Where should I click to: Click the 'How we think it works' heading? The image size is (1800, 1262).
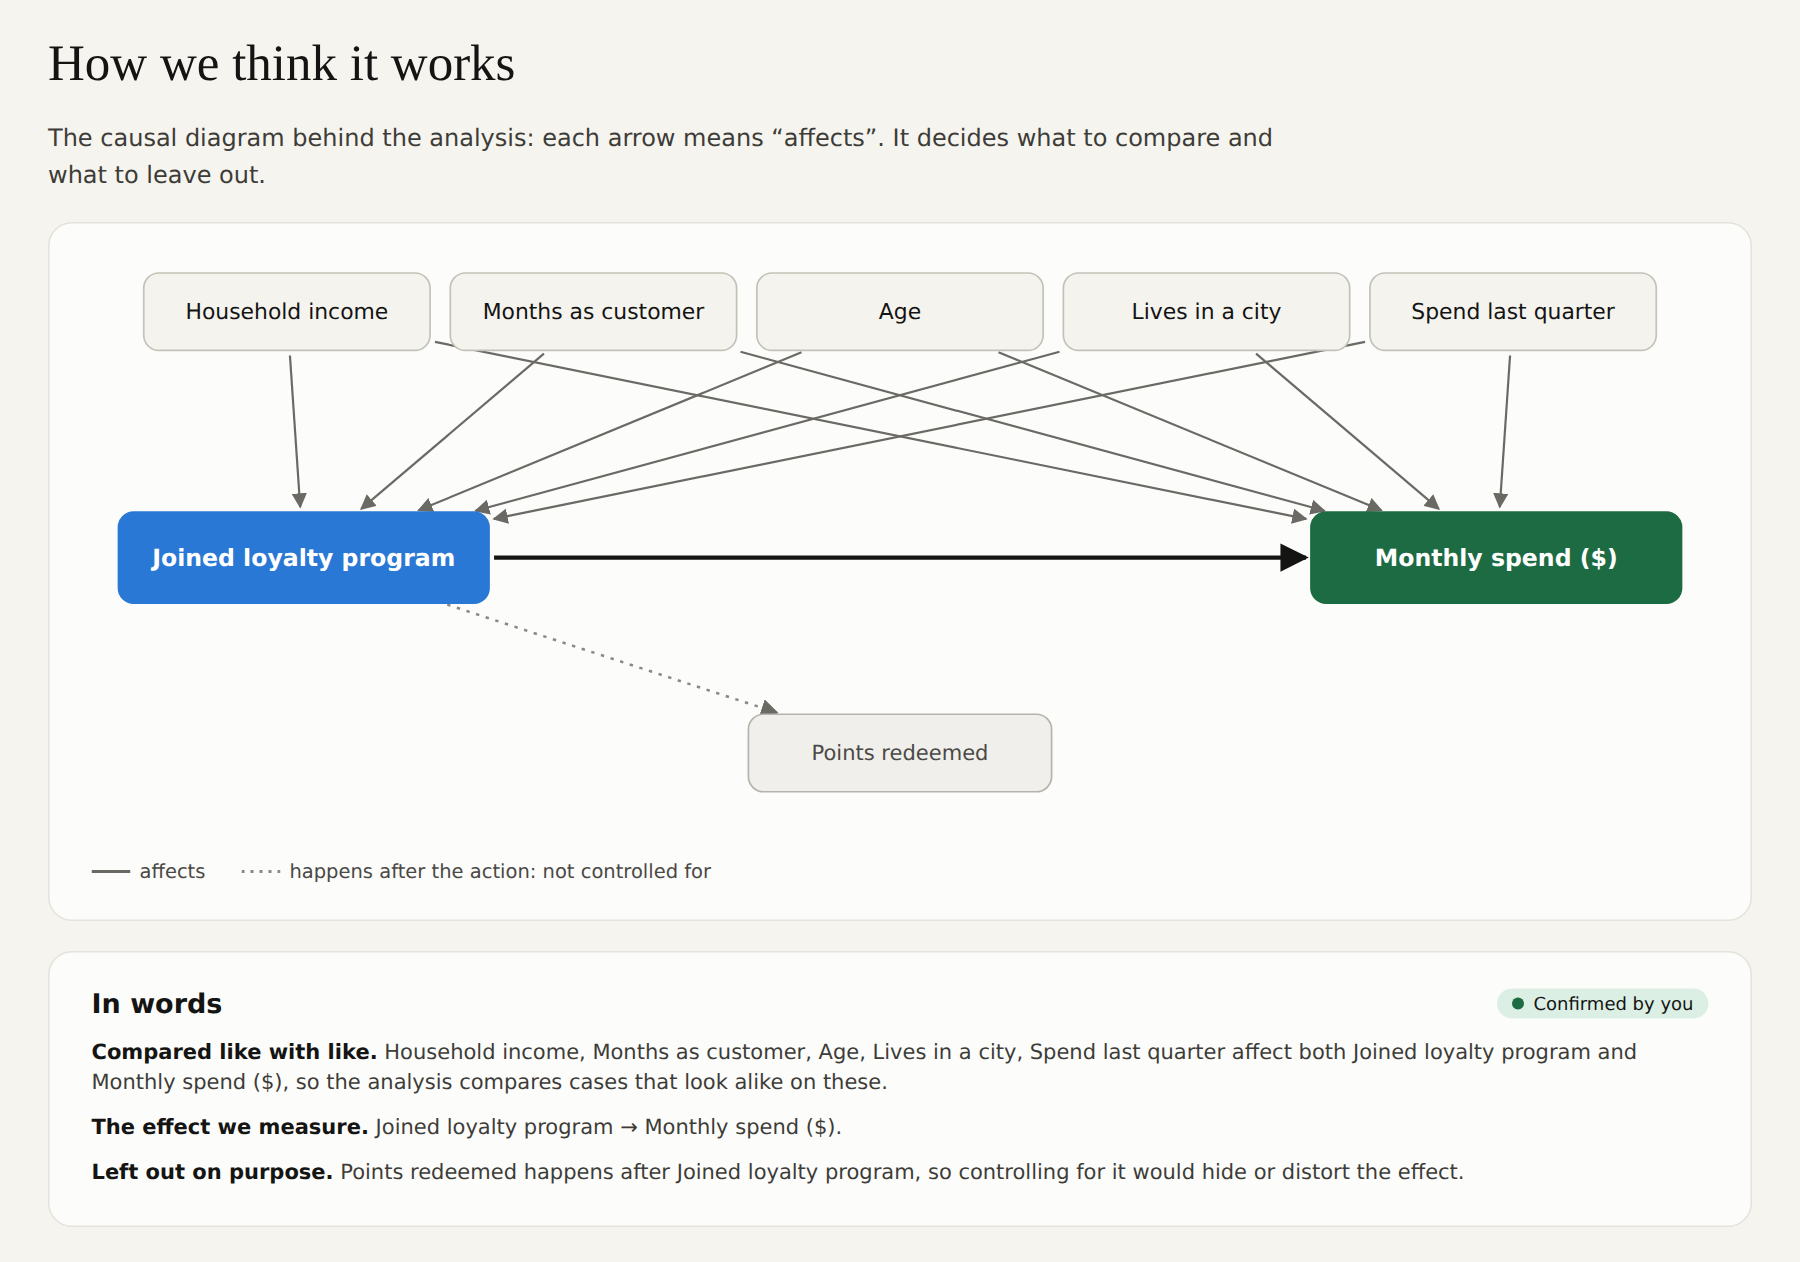[x=282, y=64]
